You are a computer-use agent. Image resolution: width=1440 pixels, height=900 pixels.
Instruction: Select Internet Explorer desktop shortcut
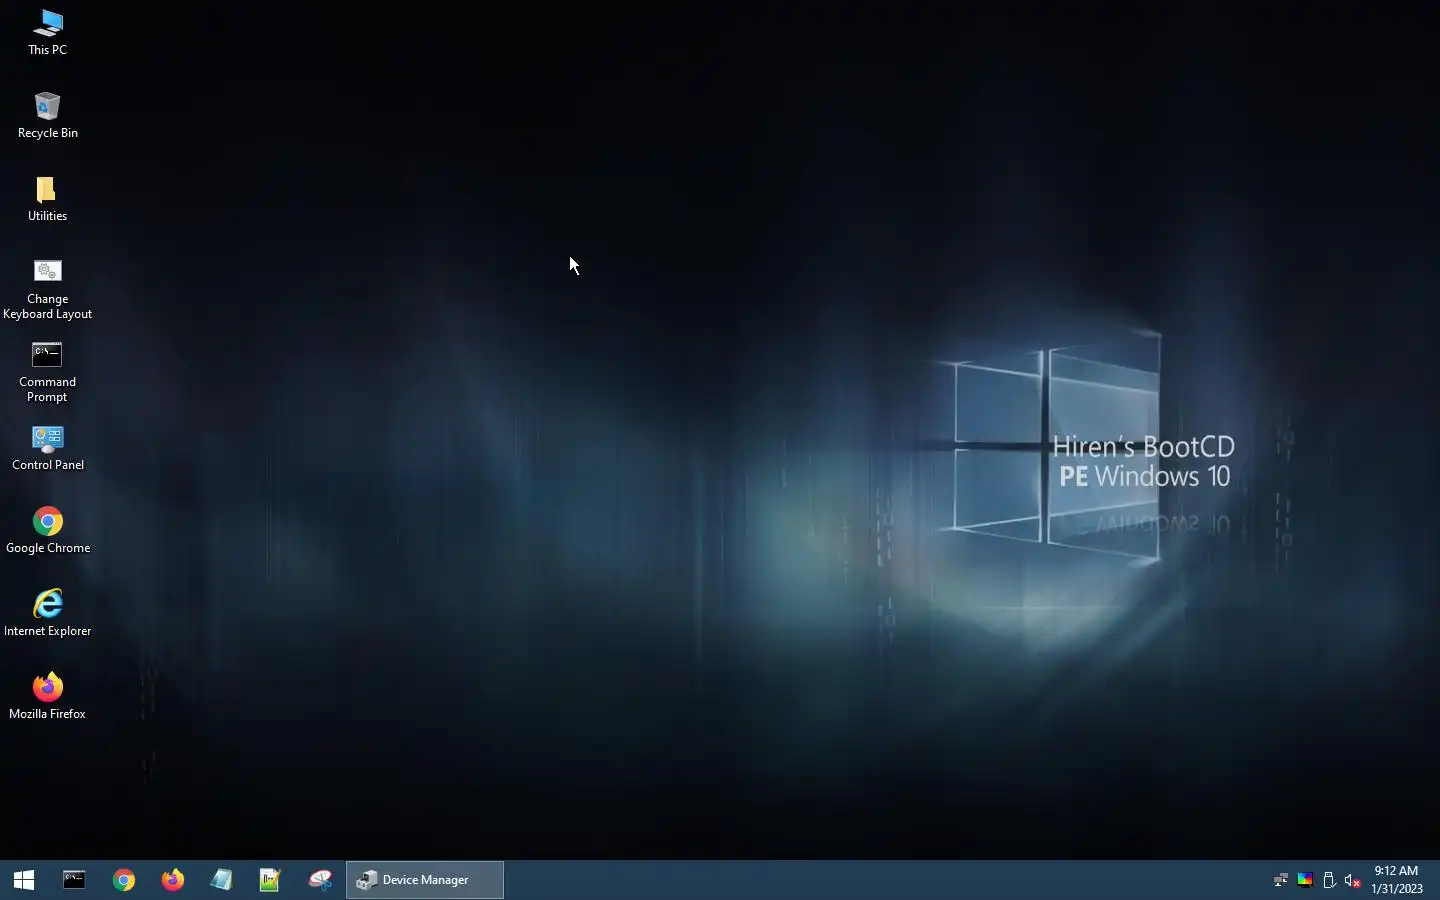[47, 613]
